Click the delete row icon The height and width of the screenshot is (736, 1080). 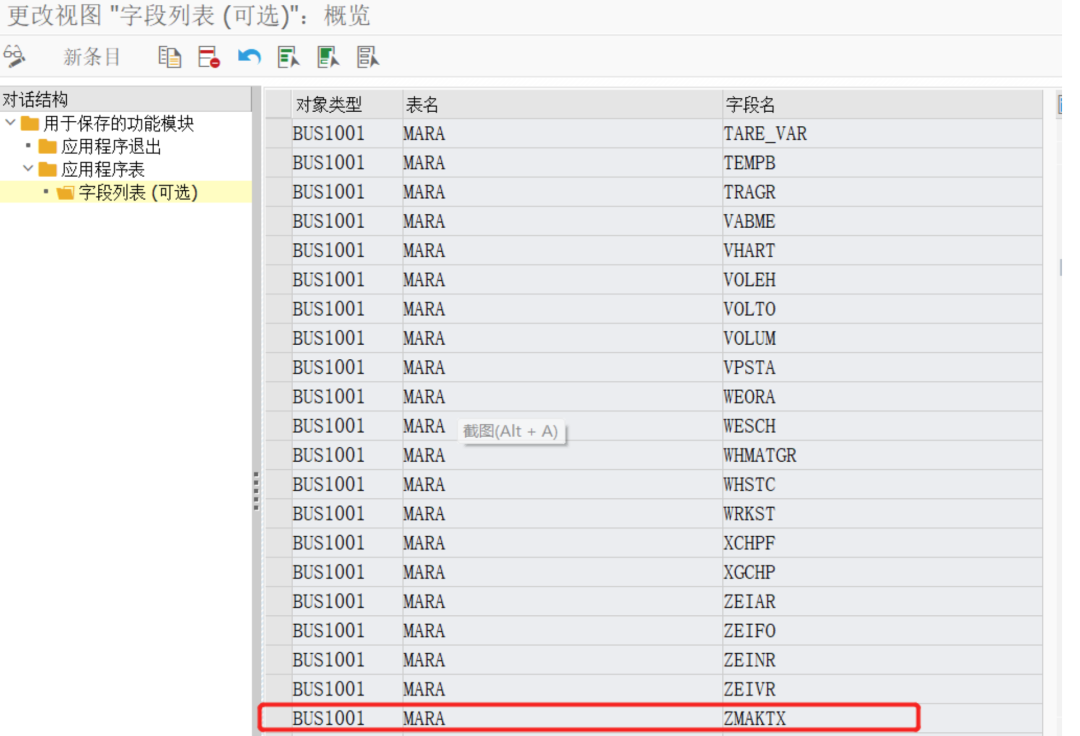[x=209, y=56]
